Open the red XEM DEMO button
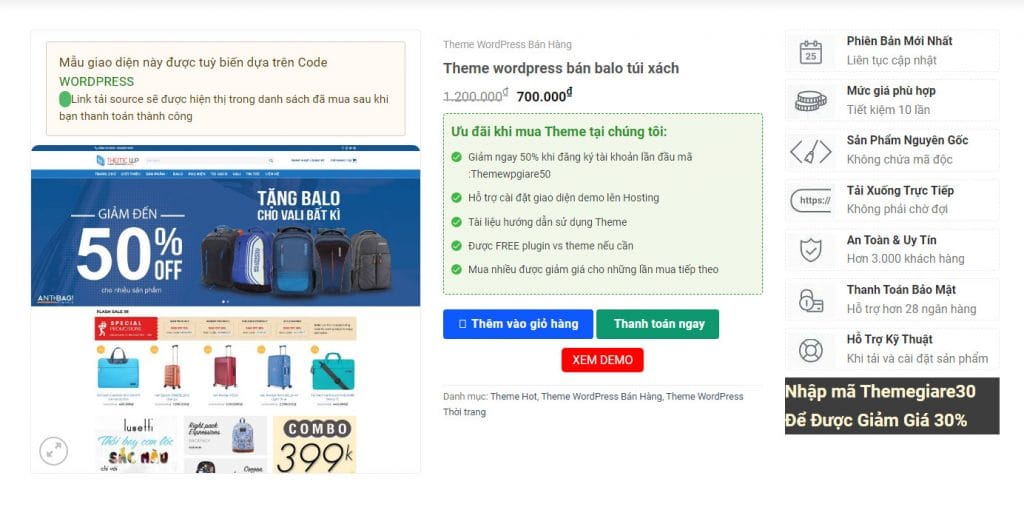The height and width of the screenshot is (507, 1024). [602, 360]
